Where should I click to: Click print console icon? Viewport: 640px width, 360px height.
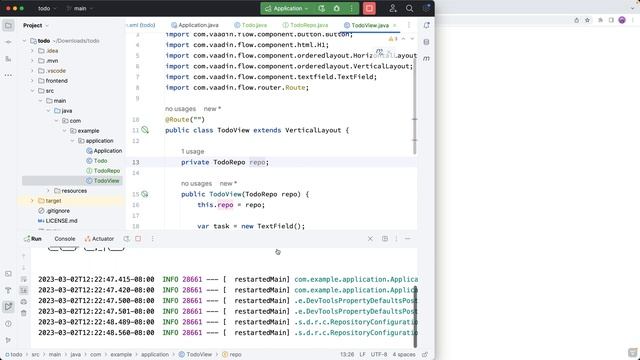(x=24, y=302)
